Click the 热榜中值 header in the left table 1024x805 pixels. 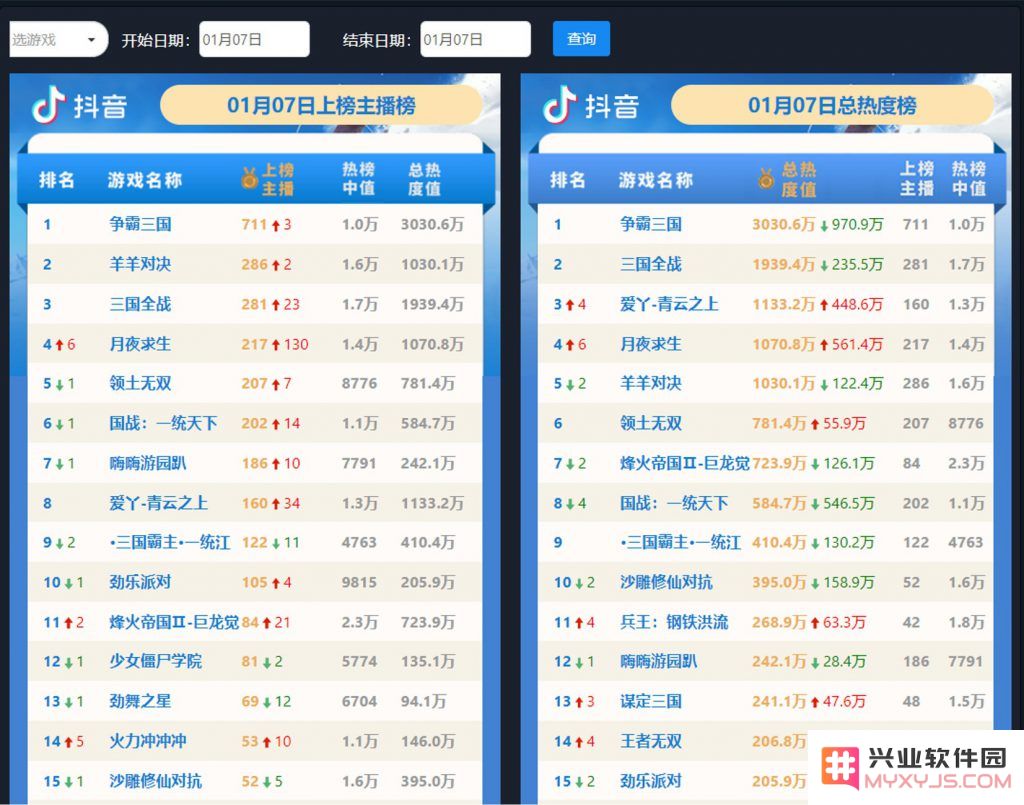pyautogui.click(x=359, y=179)
